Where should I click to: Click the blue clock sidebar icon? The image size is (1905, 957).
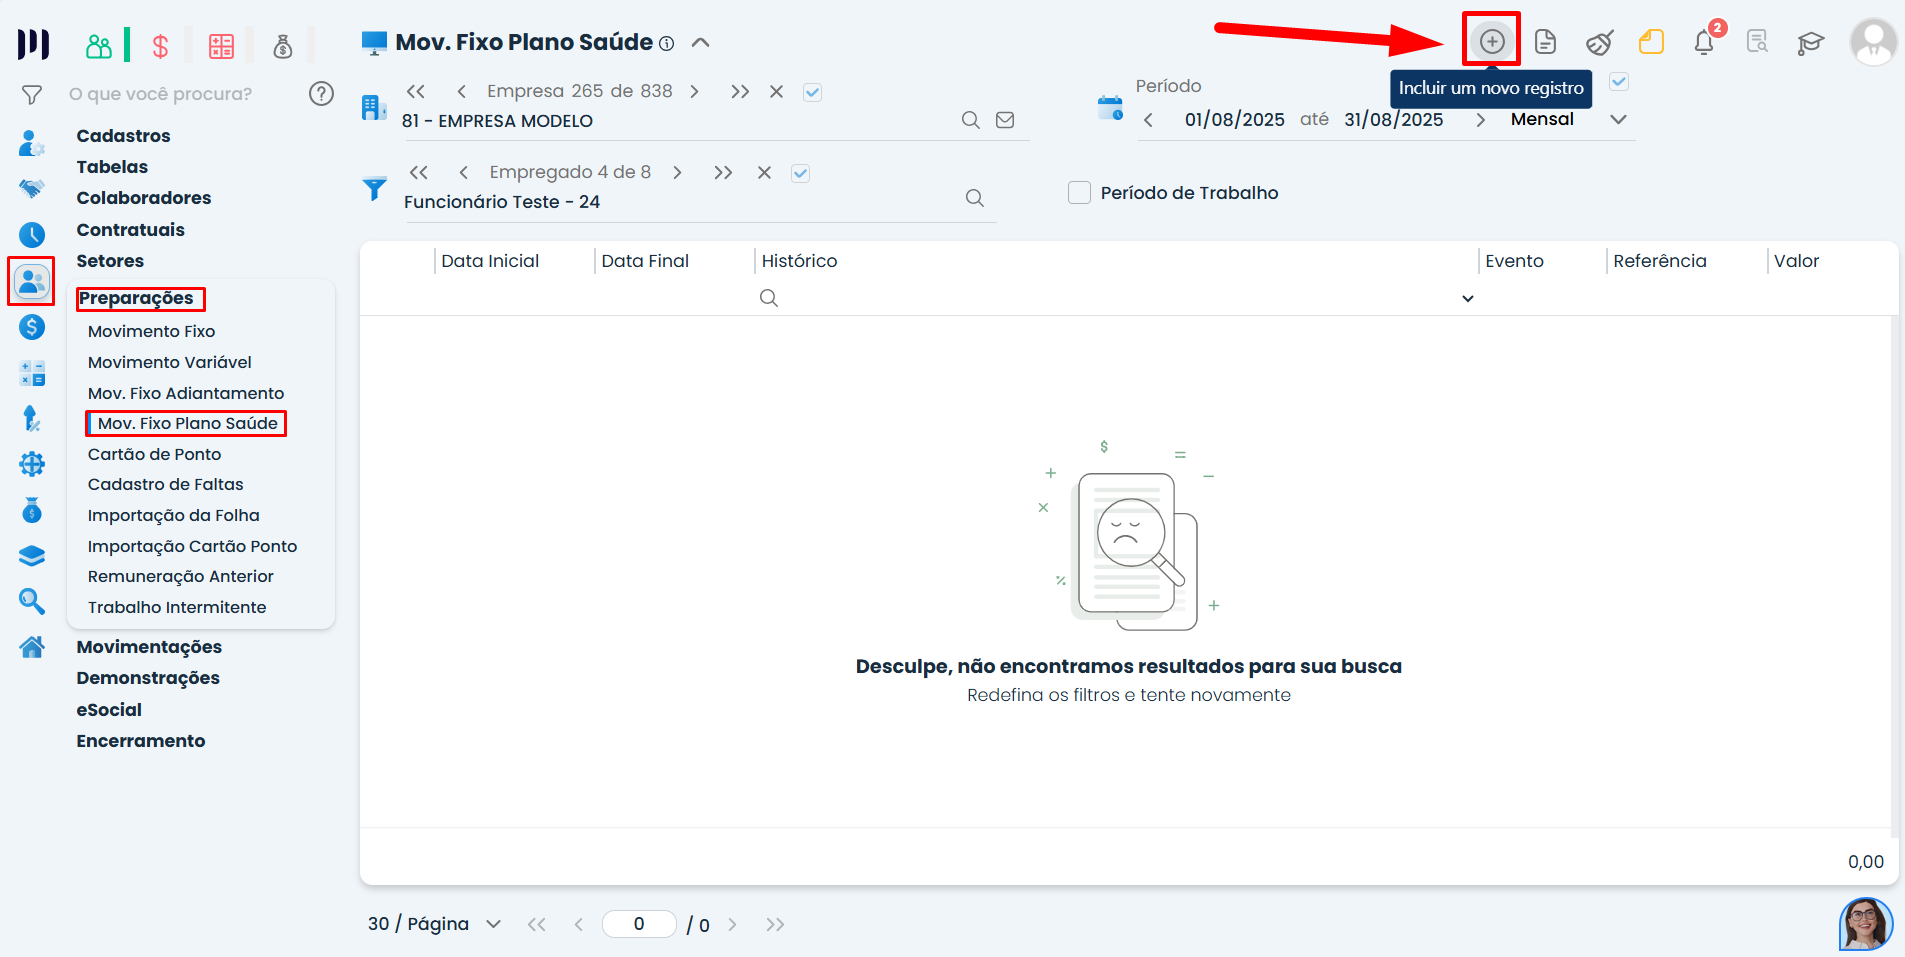(32, 235)
